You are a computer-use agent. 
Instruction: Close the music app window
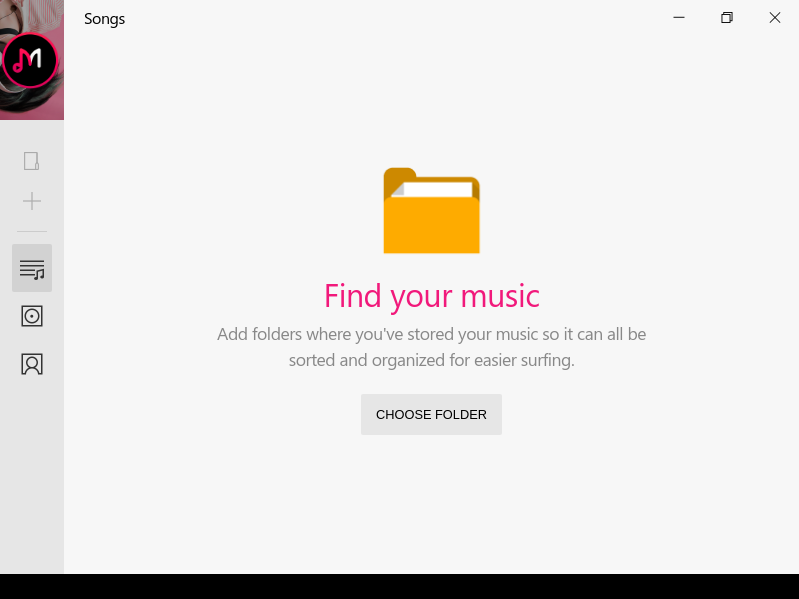coord(775,18)
